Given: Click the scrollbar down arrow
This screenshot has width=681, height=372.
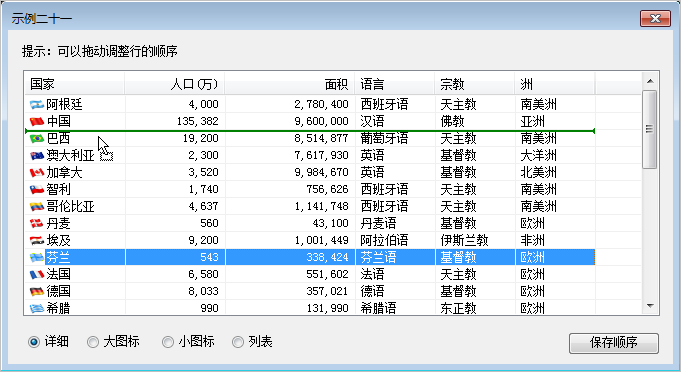Looking at the screenshot, I should point(650,306).
